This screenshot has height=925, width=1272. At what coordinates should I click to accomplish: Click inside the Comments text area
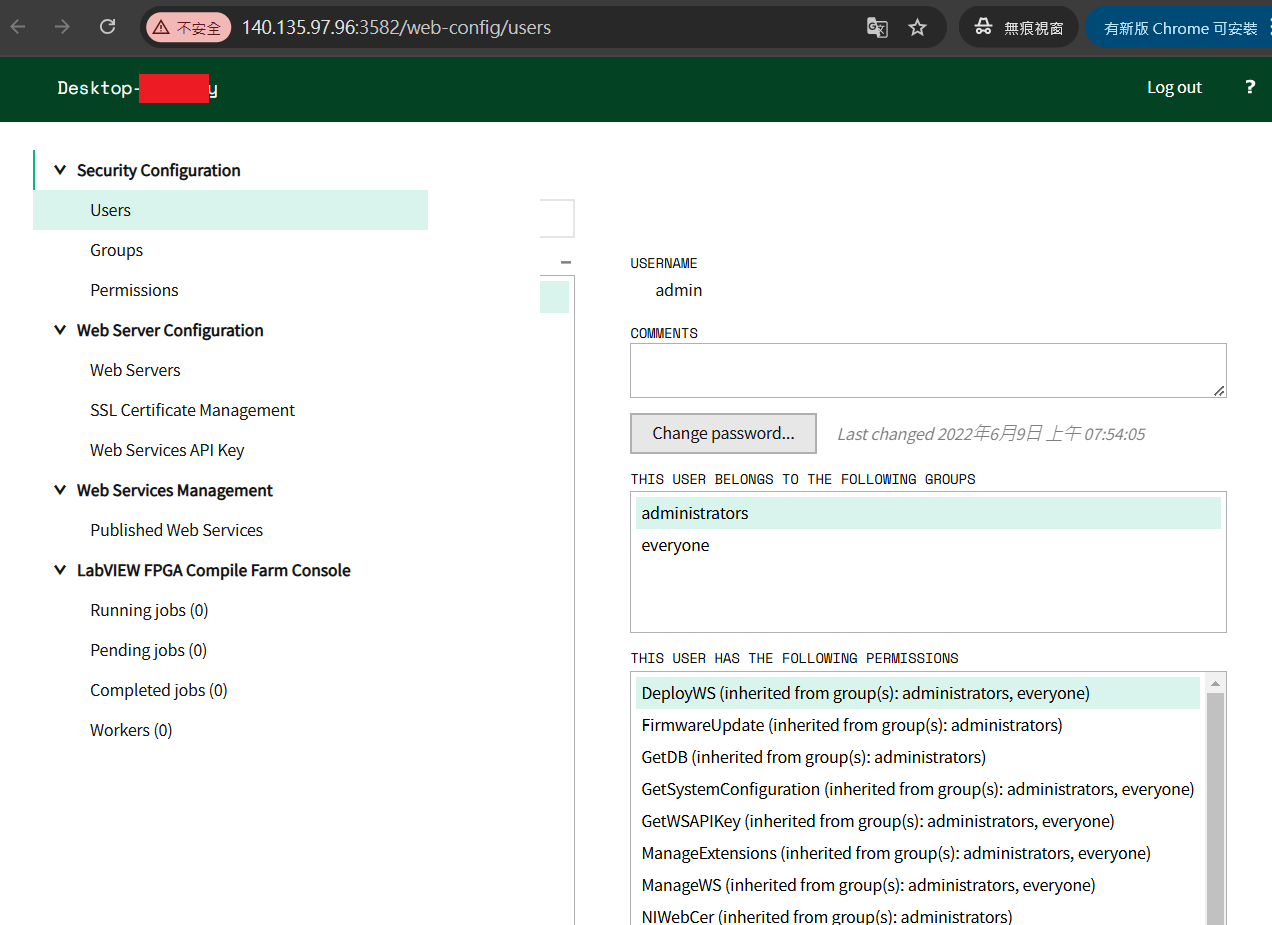point(928,370)
